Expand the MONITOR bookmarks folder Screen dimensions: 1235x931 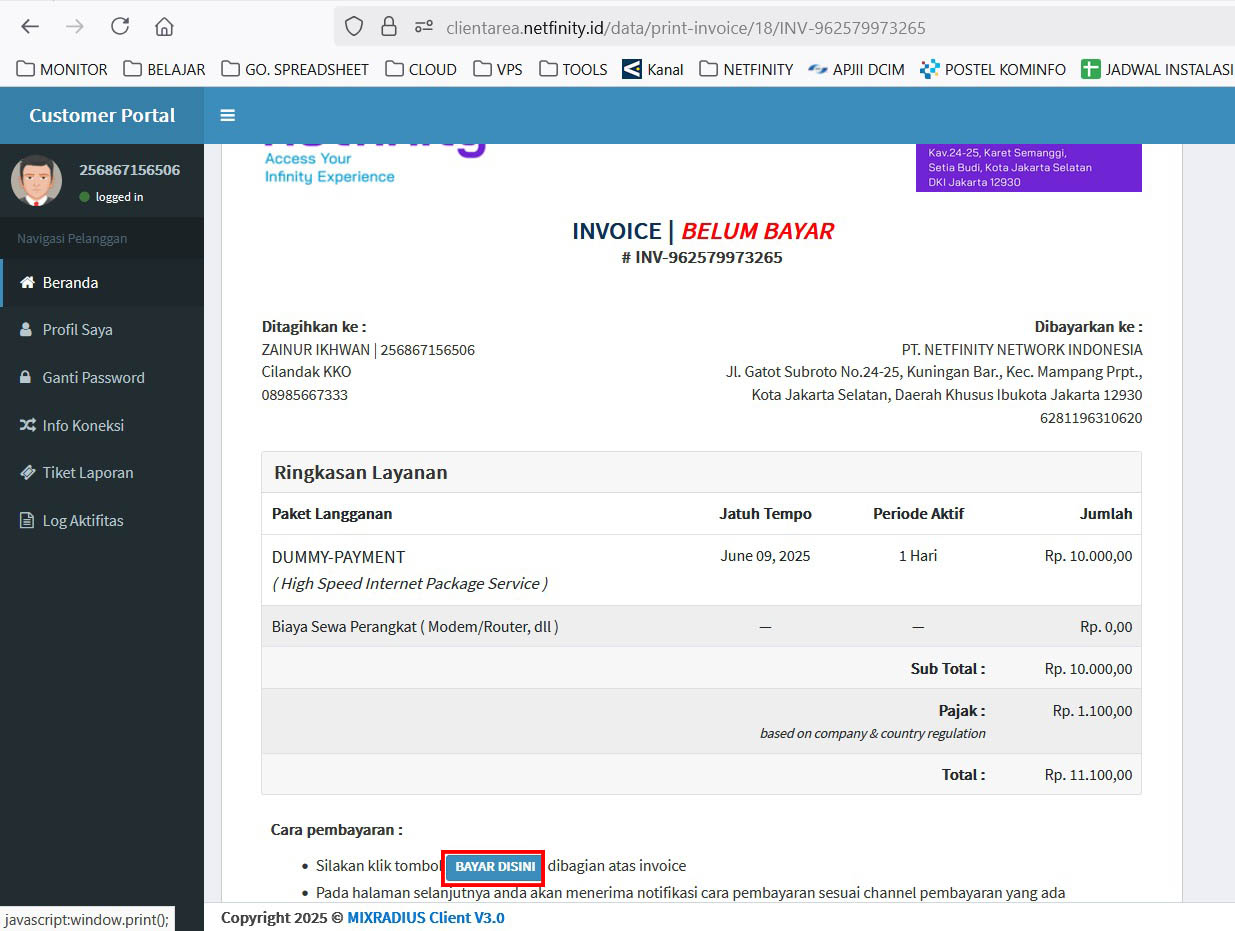[x=62, y=69]
